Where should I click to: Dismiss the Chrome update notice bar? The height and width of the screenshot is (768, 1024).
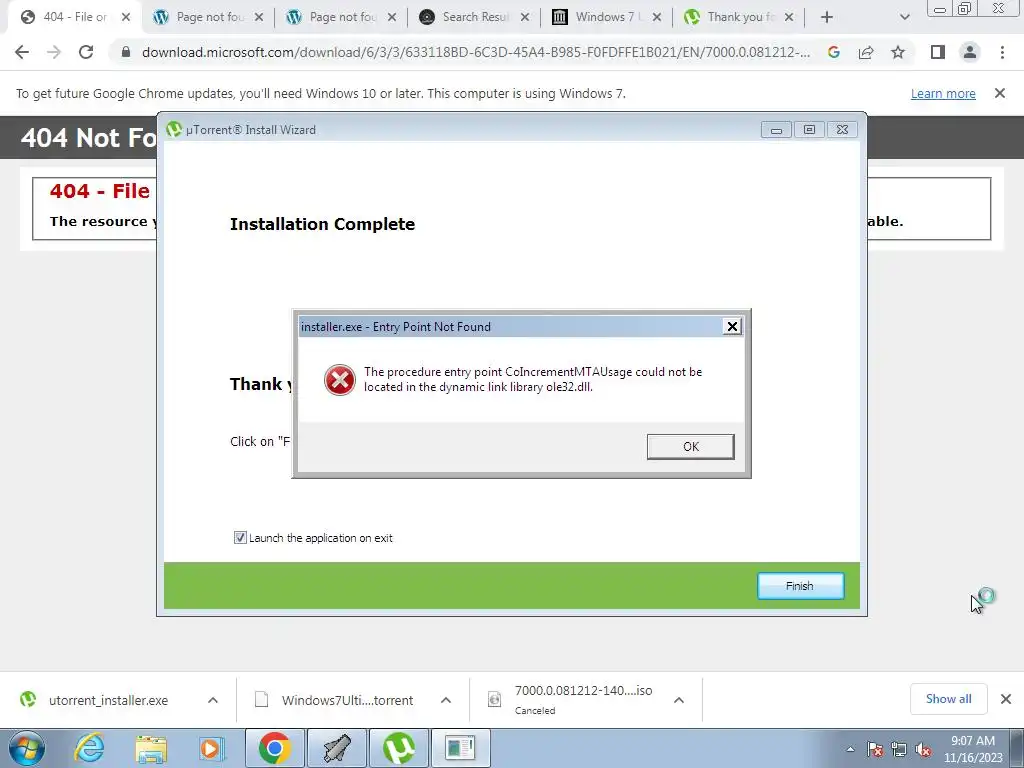pos(999,93)
